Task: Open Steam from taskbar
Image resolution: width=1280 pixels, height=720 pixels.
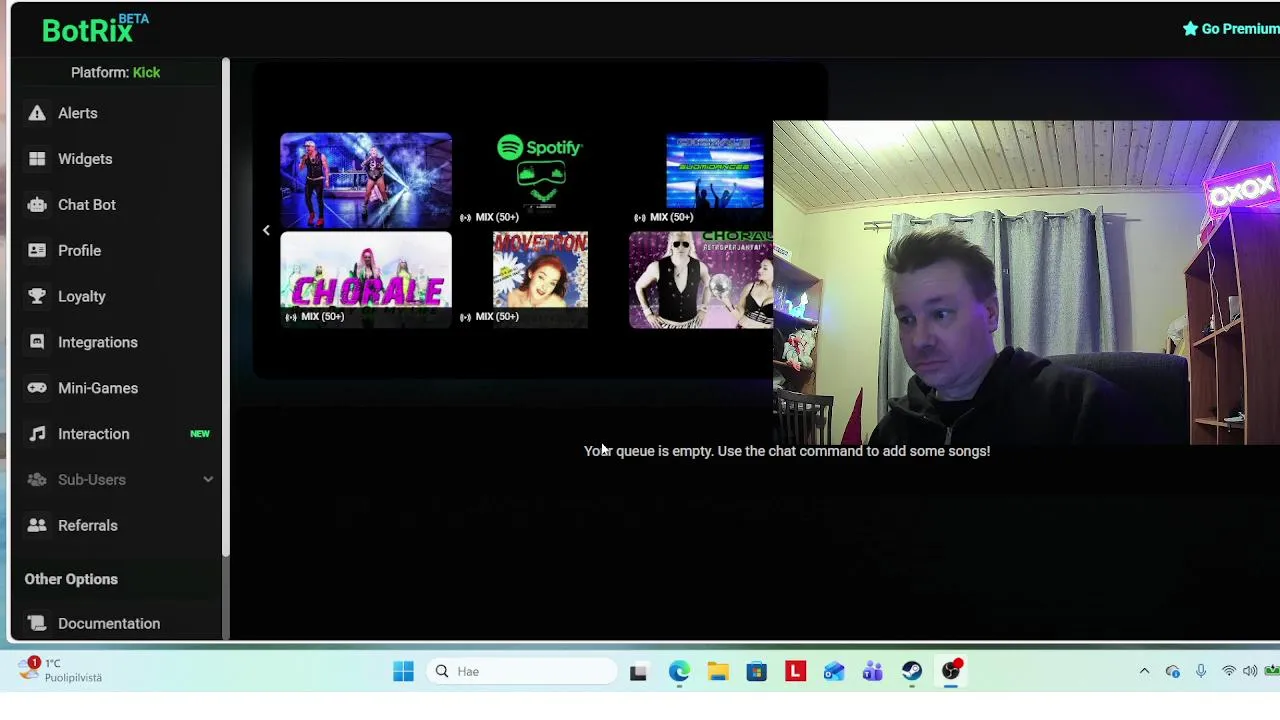Action: 912,671
